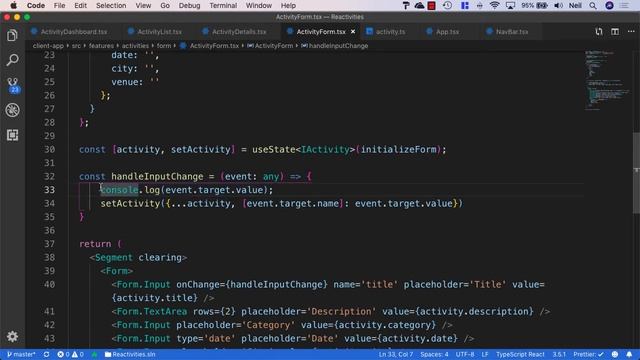Split the editor to the right
This screenshot has height=360, width=640.
pyautogui.click(x=615, y=31)
